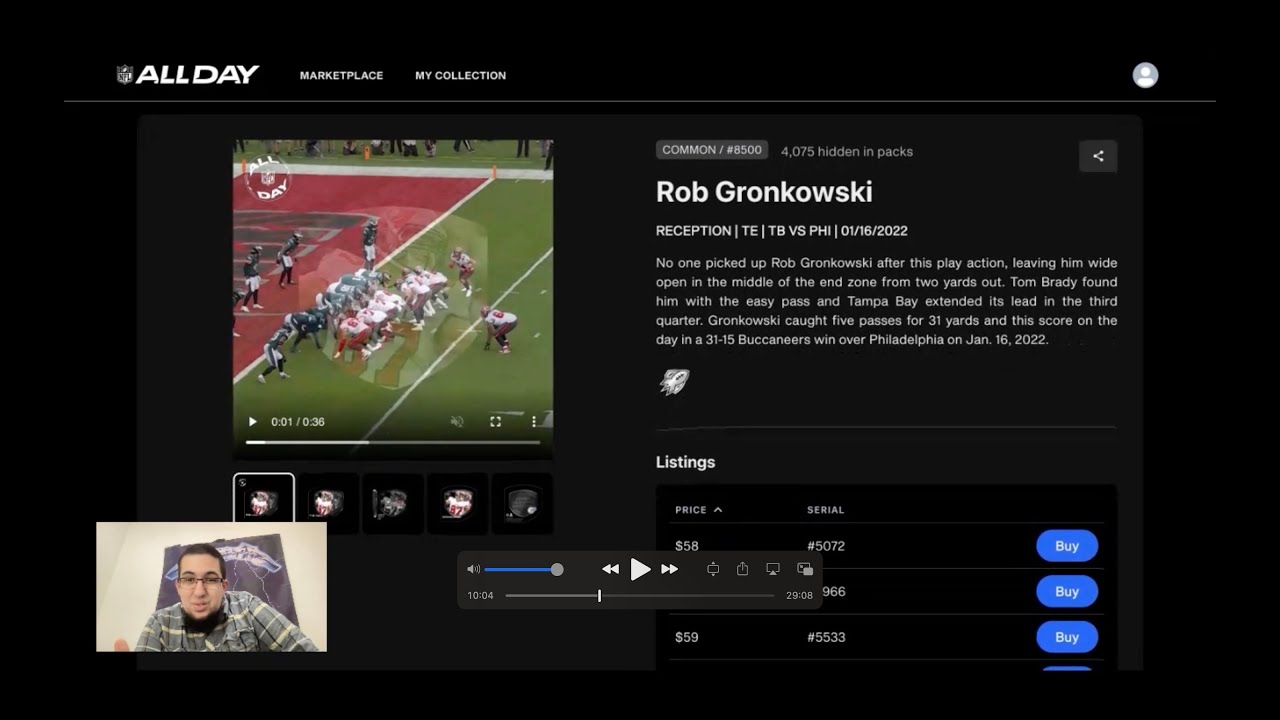The height and width of the screenshot is (720, 1280).
Task: Click the 29:08 QuickTime total time label
Action: pyautogui.click(x=799, y=595)
